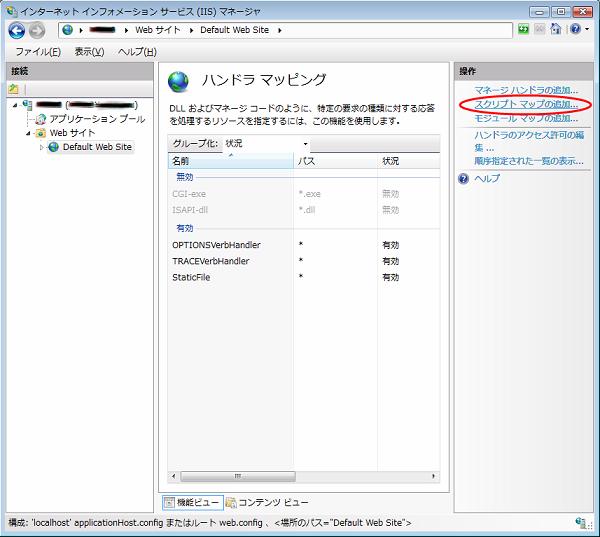Viewport: 600px width, 537px height.
Task: Click breadcrumb arrow after Default Web Site
Action: pyautogui.click(x=280, y=30)
